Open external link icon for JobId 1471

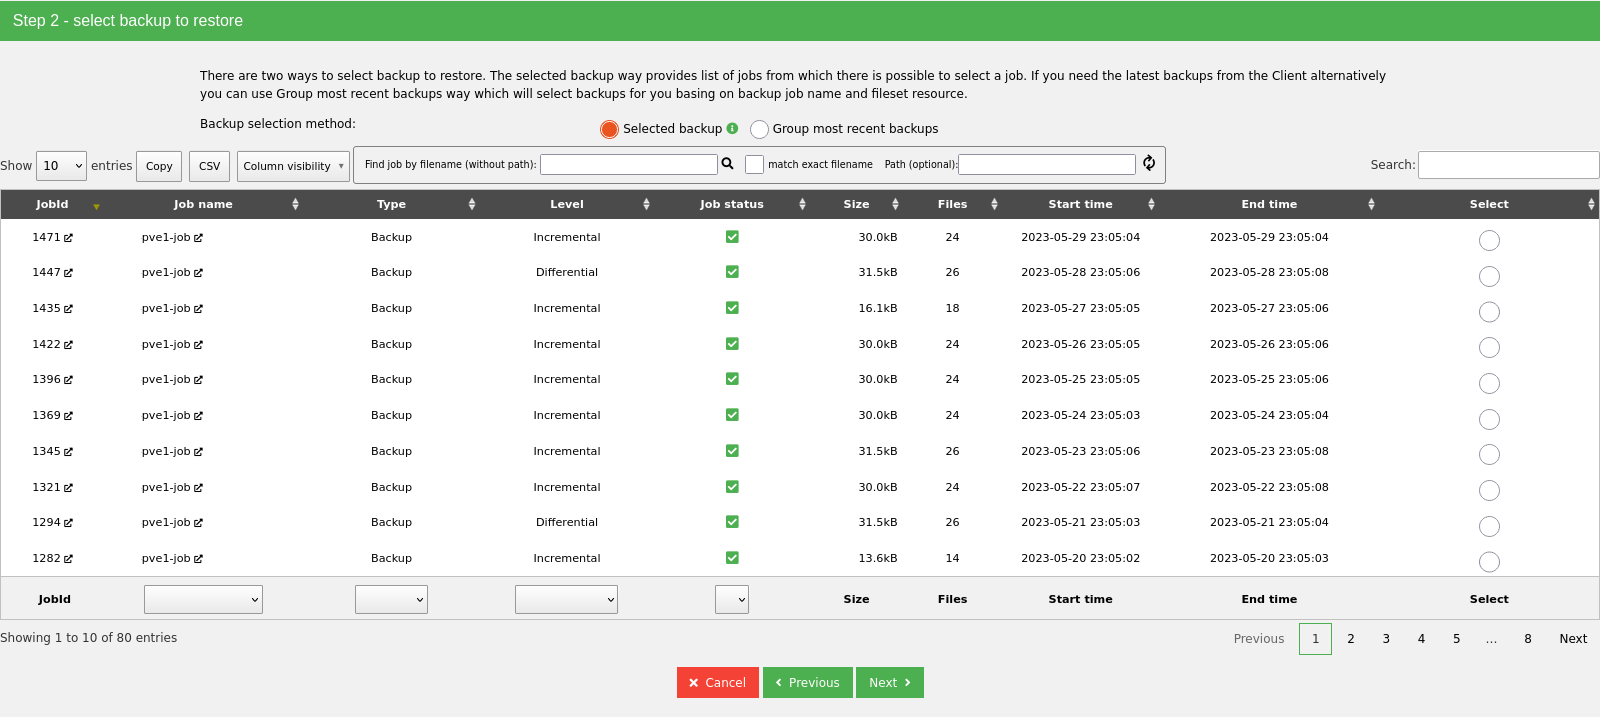(x=68, y=238)
